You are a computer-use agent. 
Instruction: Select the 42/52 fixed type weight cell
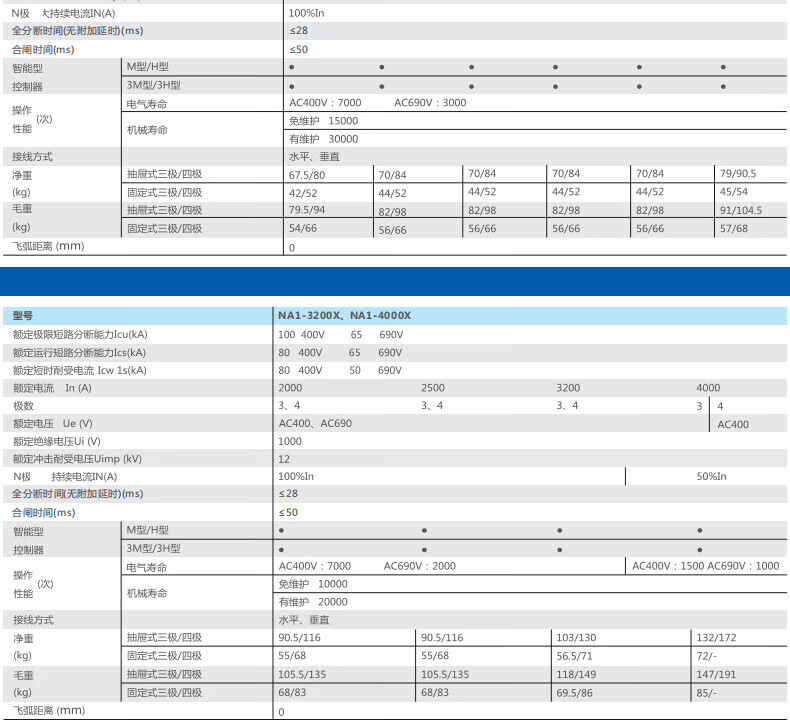(303, 192)
